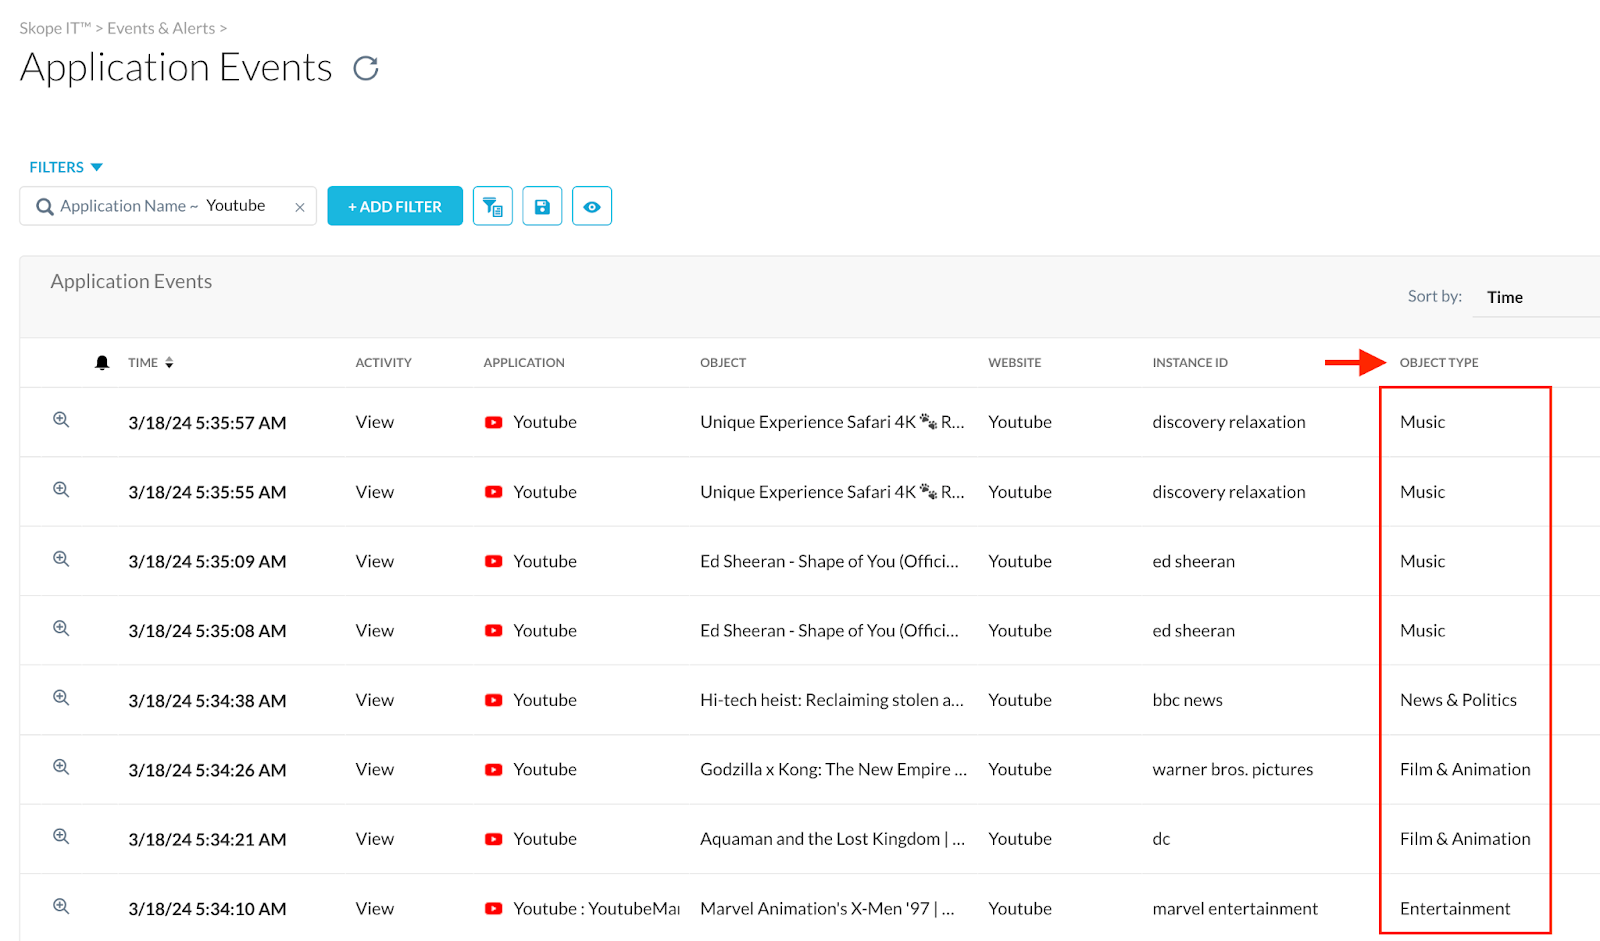Image resolution: width=1600 pixels, height=941 pixels.
Task: Click Film & Animation in Godzilla row
Action: pyautogui.click(x=1465, y=769)
